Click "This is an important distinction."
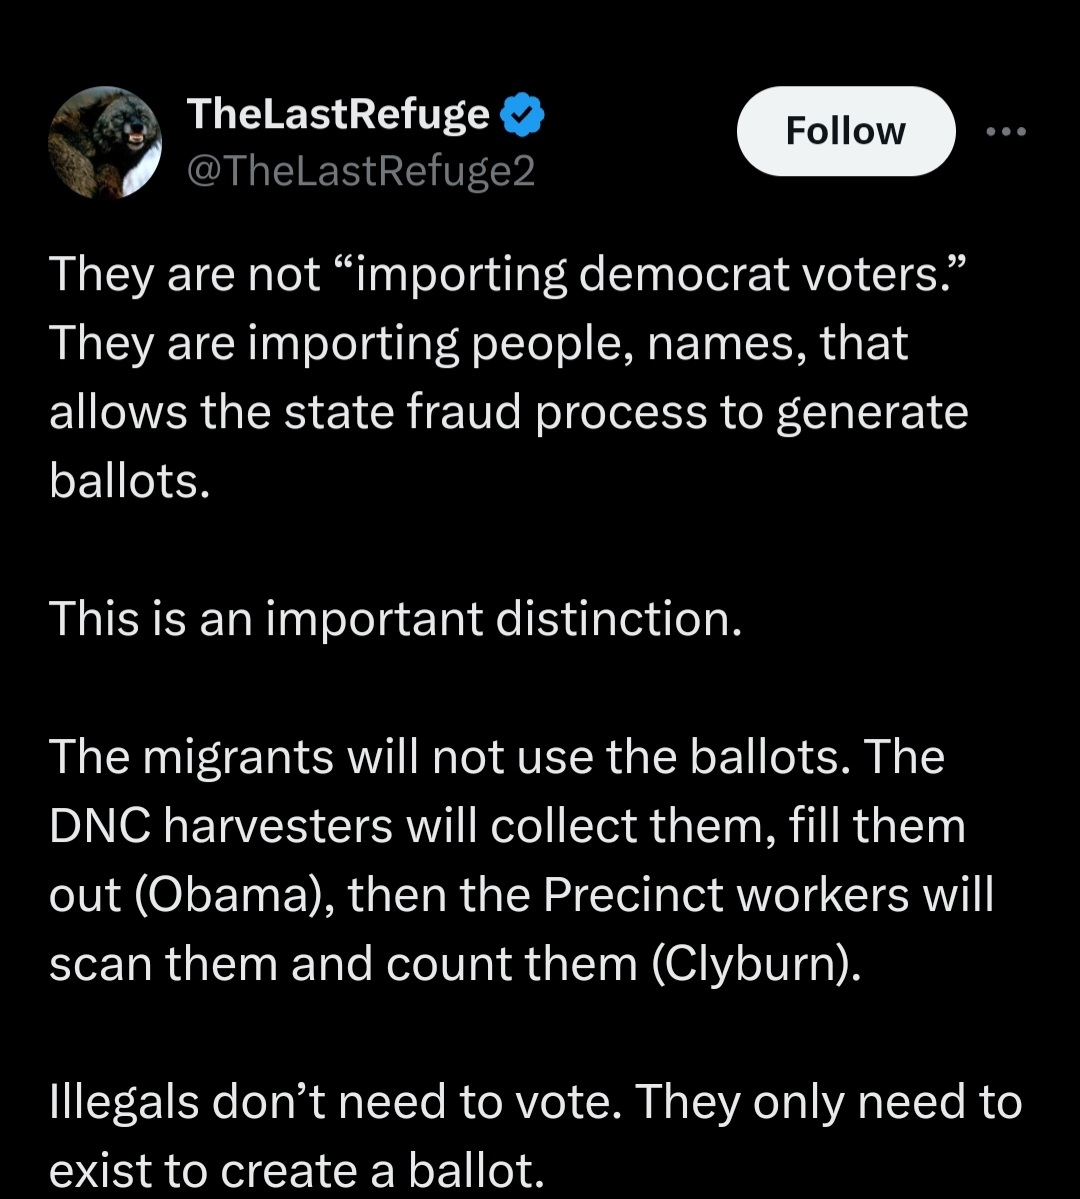The width and height of the screenshot is (1080, 1199). click(396, 620)
